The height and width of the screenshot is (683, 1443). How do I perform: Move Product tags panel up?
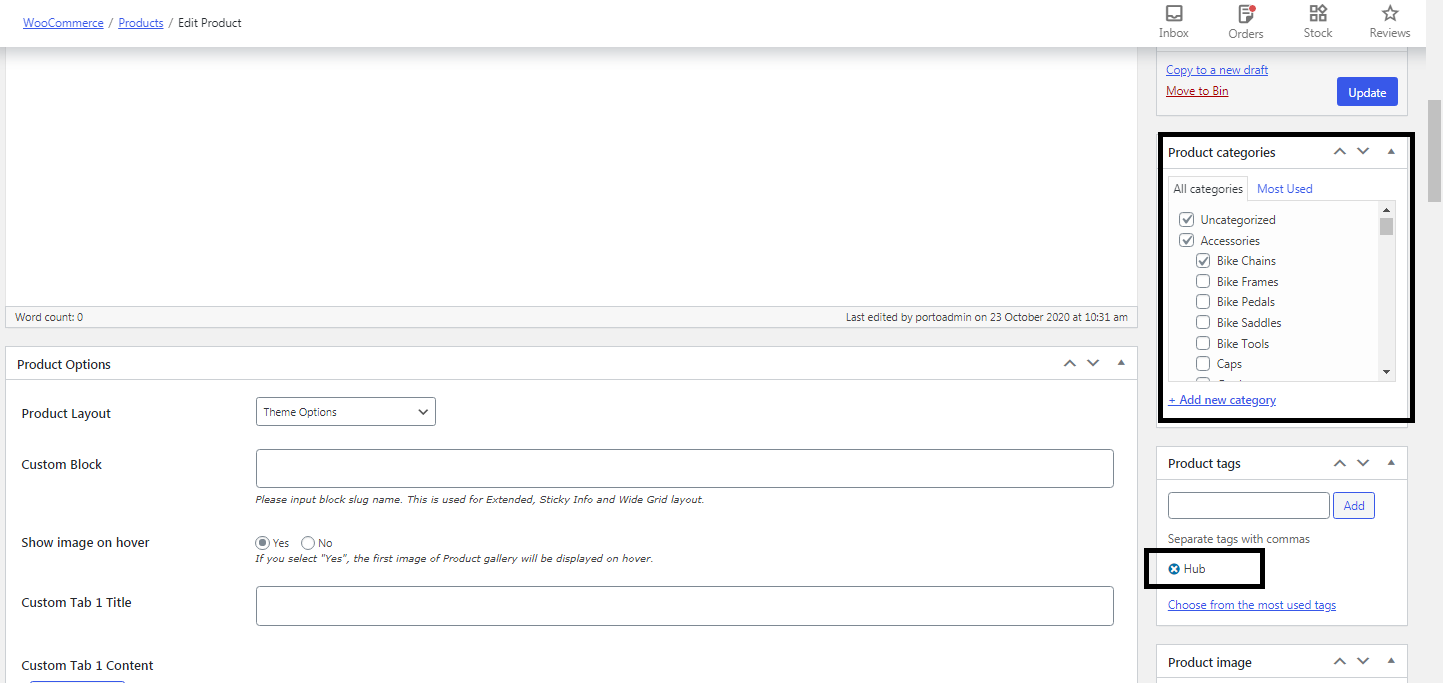click(x=1340, y=463)
